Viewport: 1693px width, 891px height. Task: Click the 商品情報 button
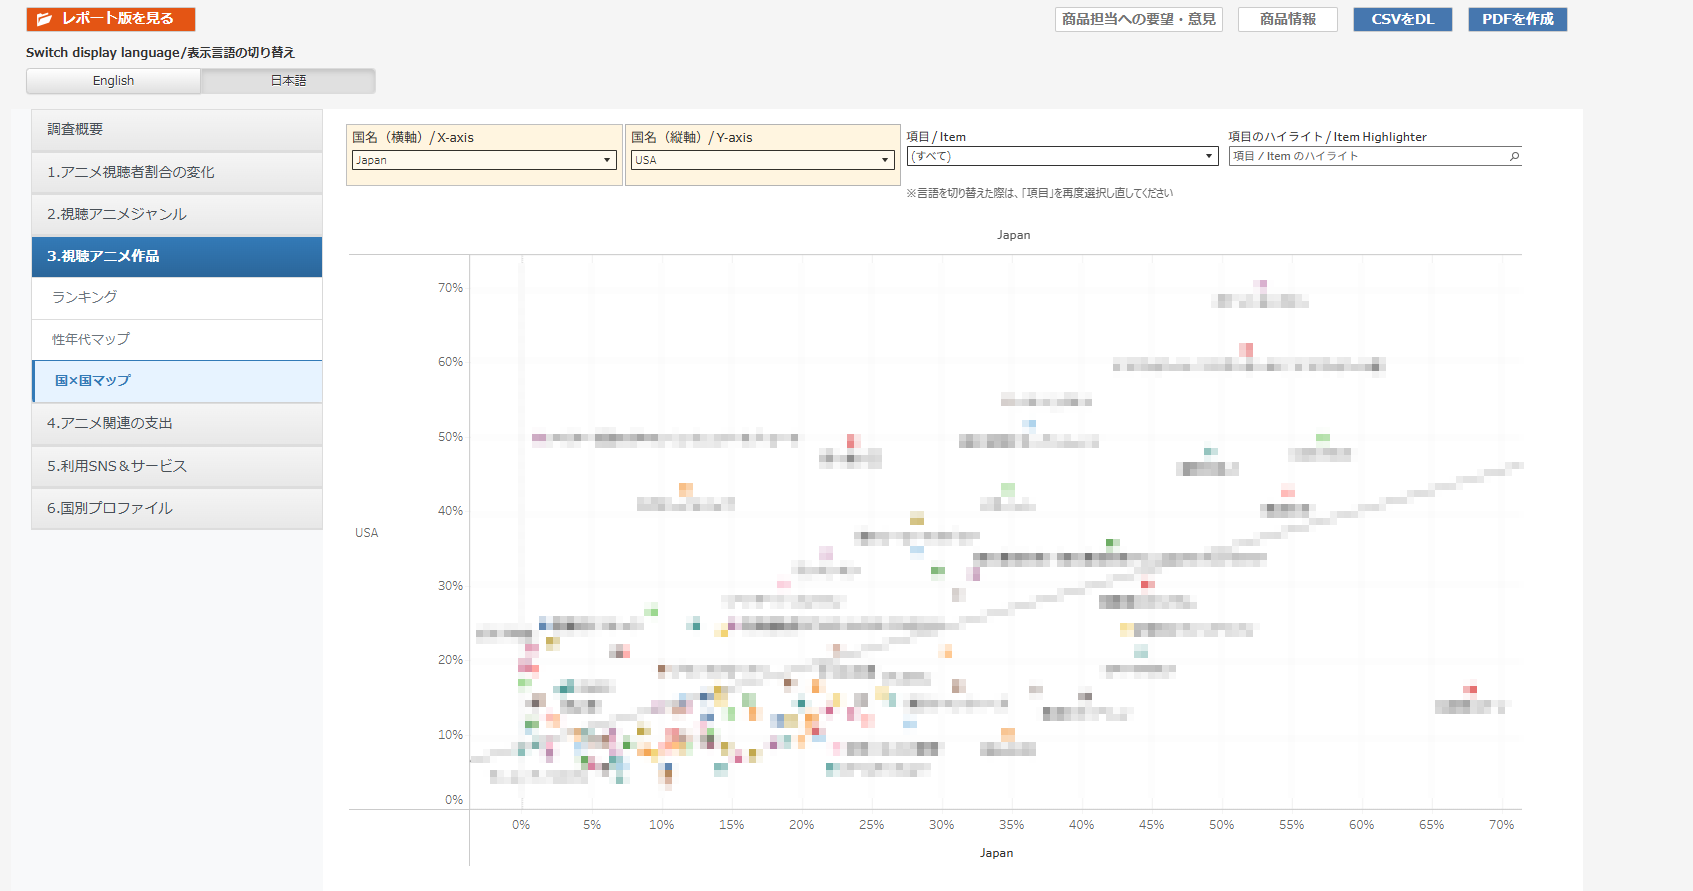1287,19
